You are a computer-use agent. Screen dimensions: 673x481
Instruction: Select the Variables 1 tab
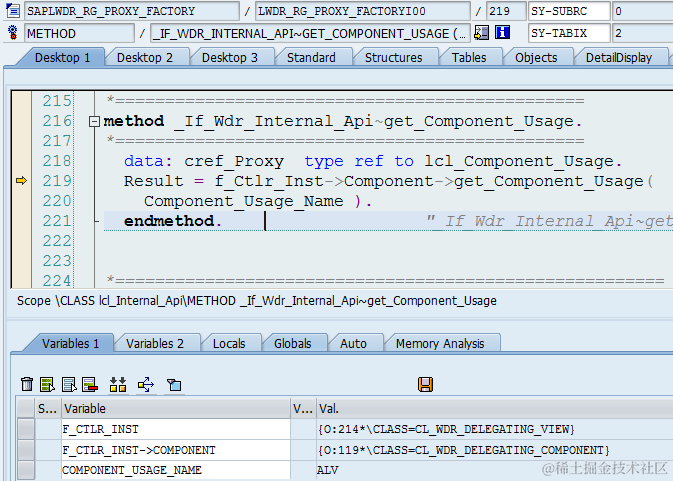point(70,343)
